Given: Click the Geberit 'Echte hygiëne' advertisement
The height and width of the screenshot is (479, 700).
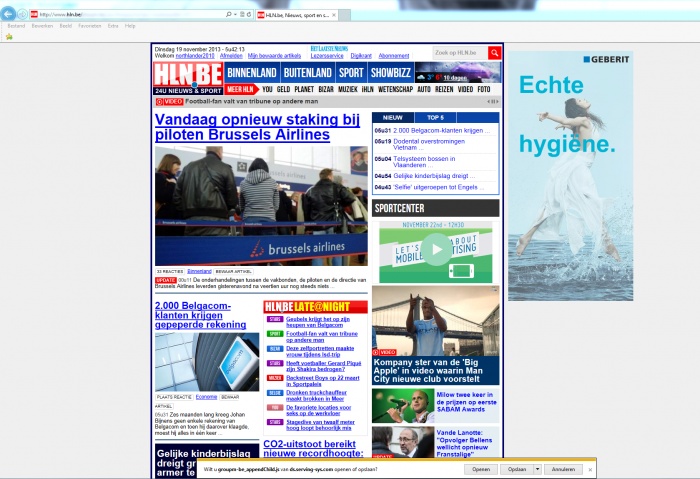Looking at the screenshot, I should 571,176.
